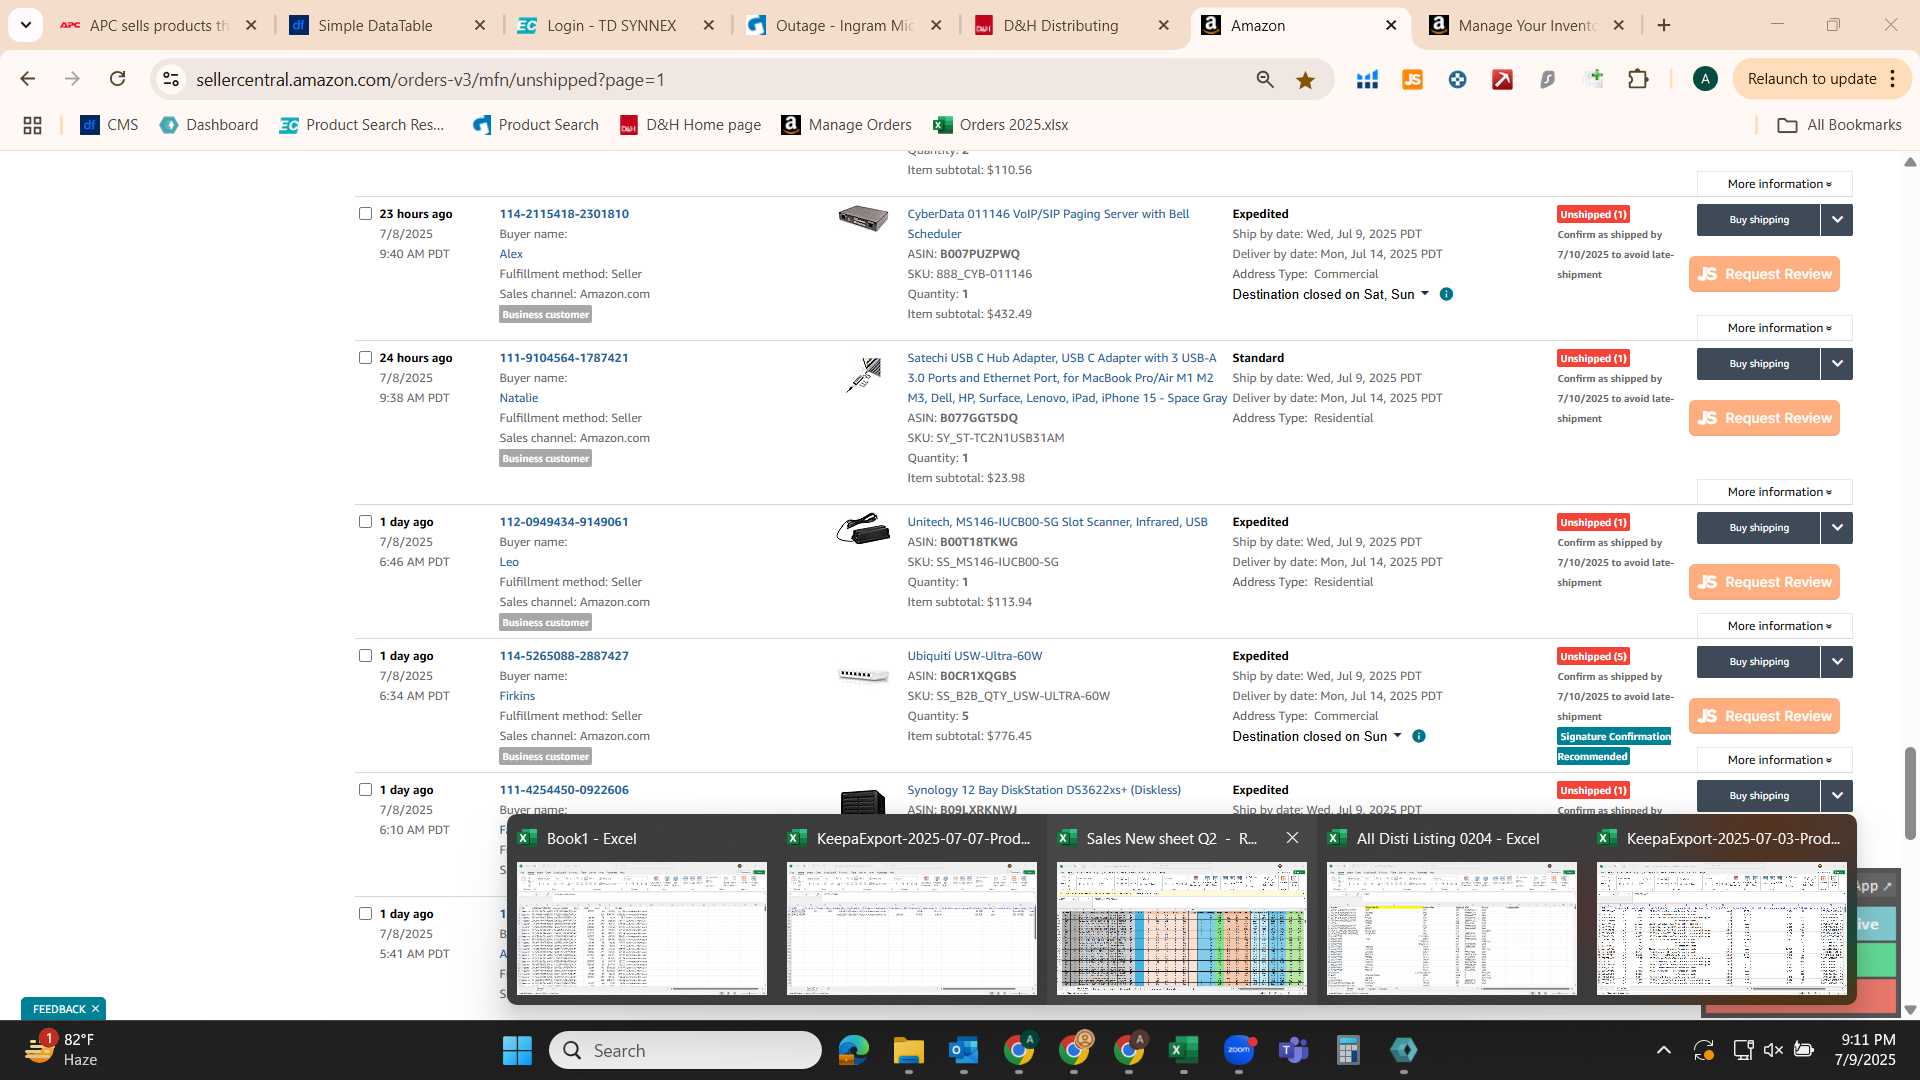Open Windows Start menu

point(517,1050)
